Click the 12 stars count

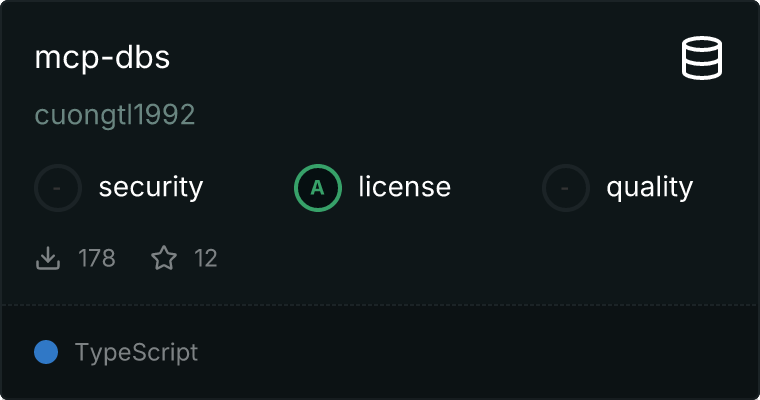[206, 259]
